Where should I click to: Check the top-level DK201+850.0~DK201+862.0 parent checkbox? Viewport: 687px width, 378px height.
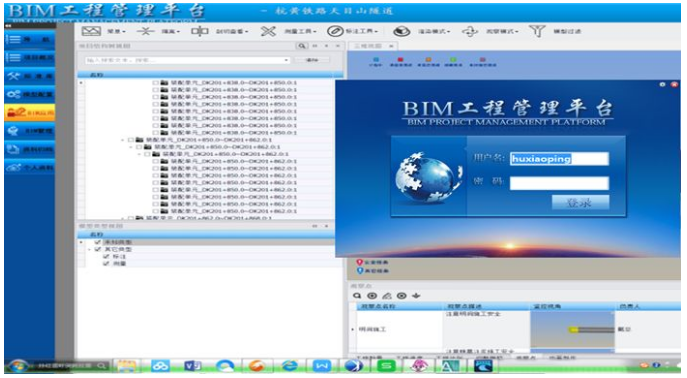[x=131, y=140]
